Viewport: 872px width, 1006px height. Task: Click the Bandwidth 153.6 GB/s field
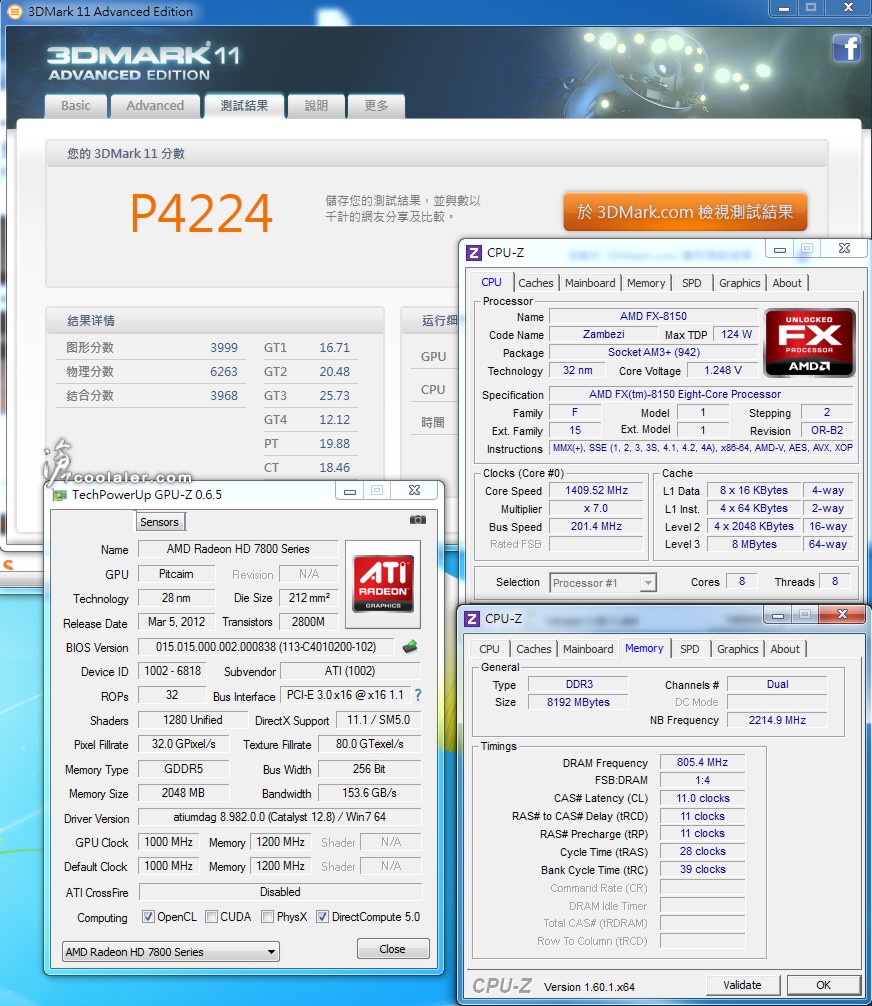coord(369,793)
